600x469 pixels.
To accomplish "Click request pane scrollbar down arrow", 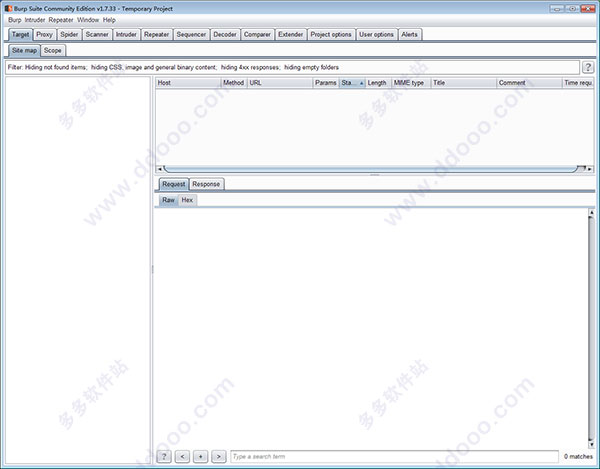I will click(592, 445).
